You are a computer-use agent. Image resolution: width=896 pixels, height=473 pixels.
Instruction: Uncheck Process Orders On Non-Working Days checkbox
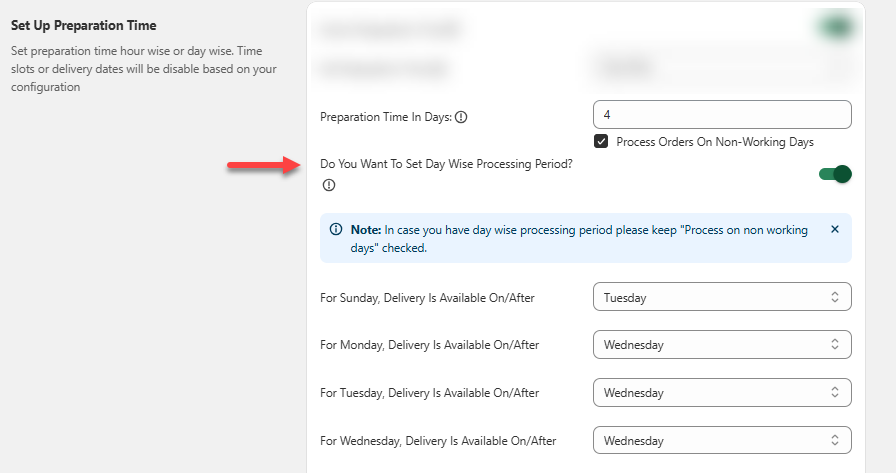601,142
